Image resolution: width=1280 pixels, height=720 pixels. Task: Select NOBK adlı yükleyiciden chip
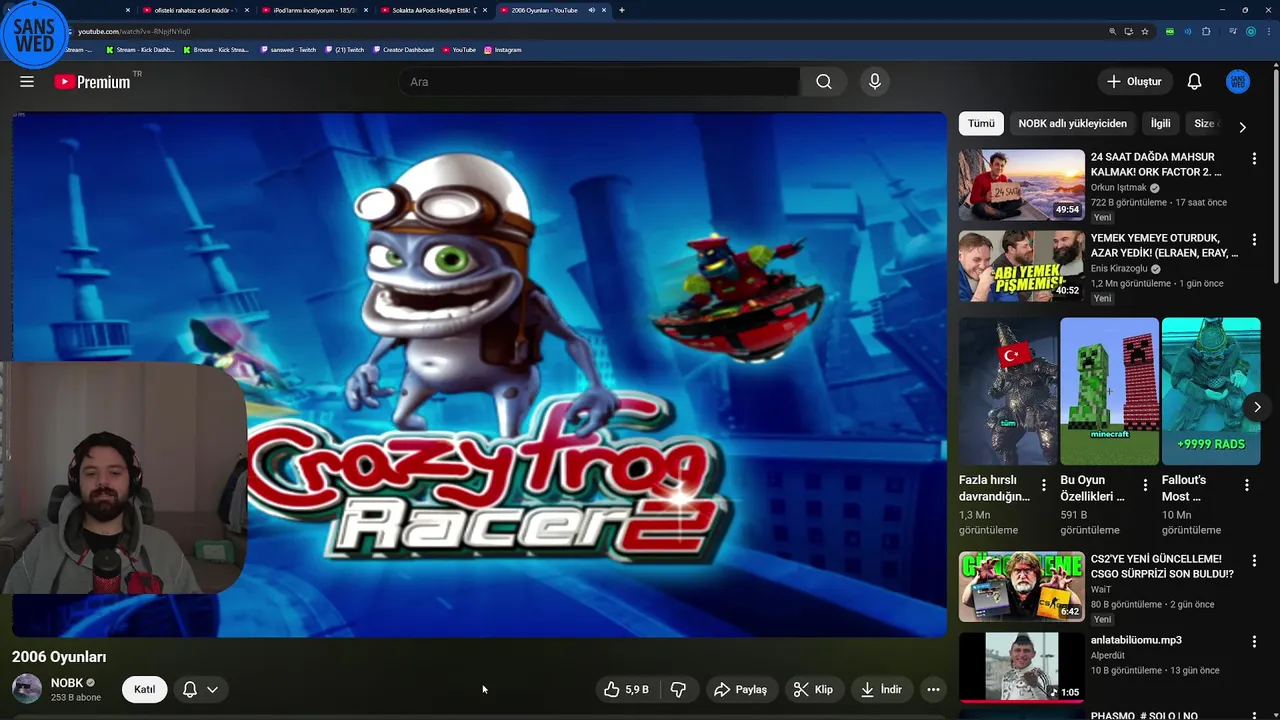(x=1072, y=123)
